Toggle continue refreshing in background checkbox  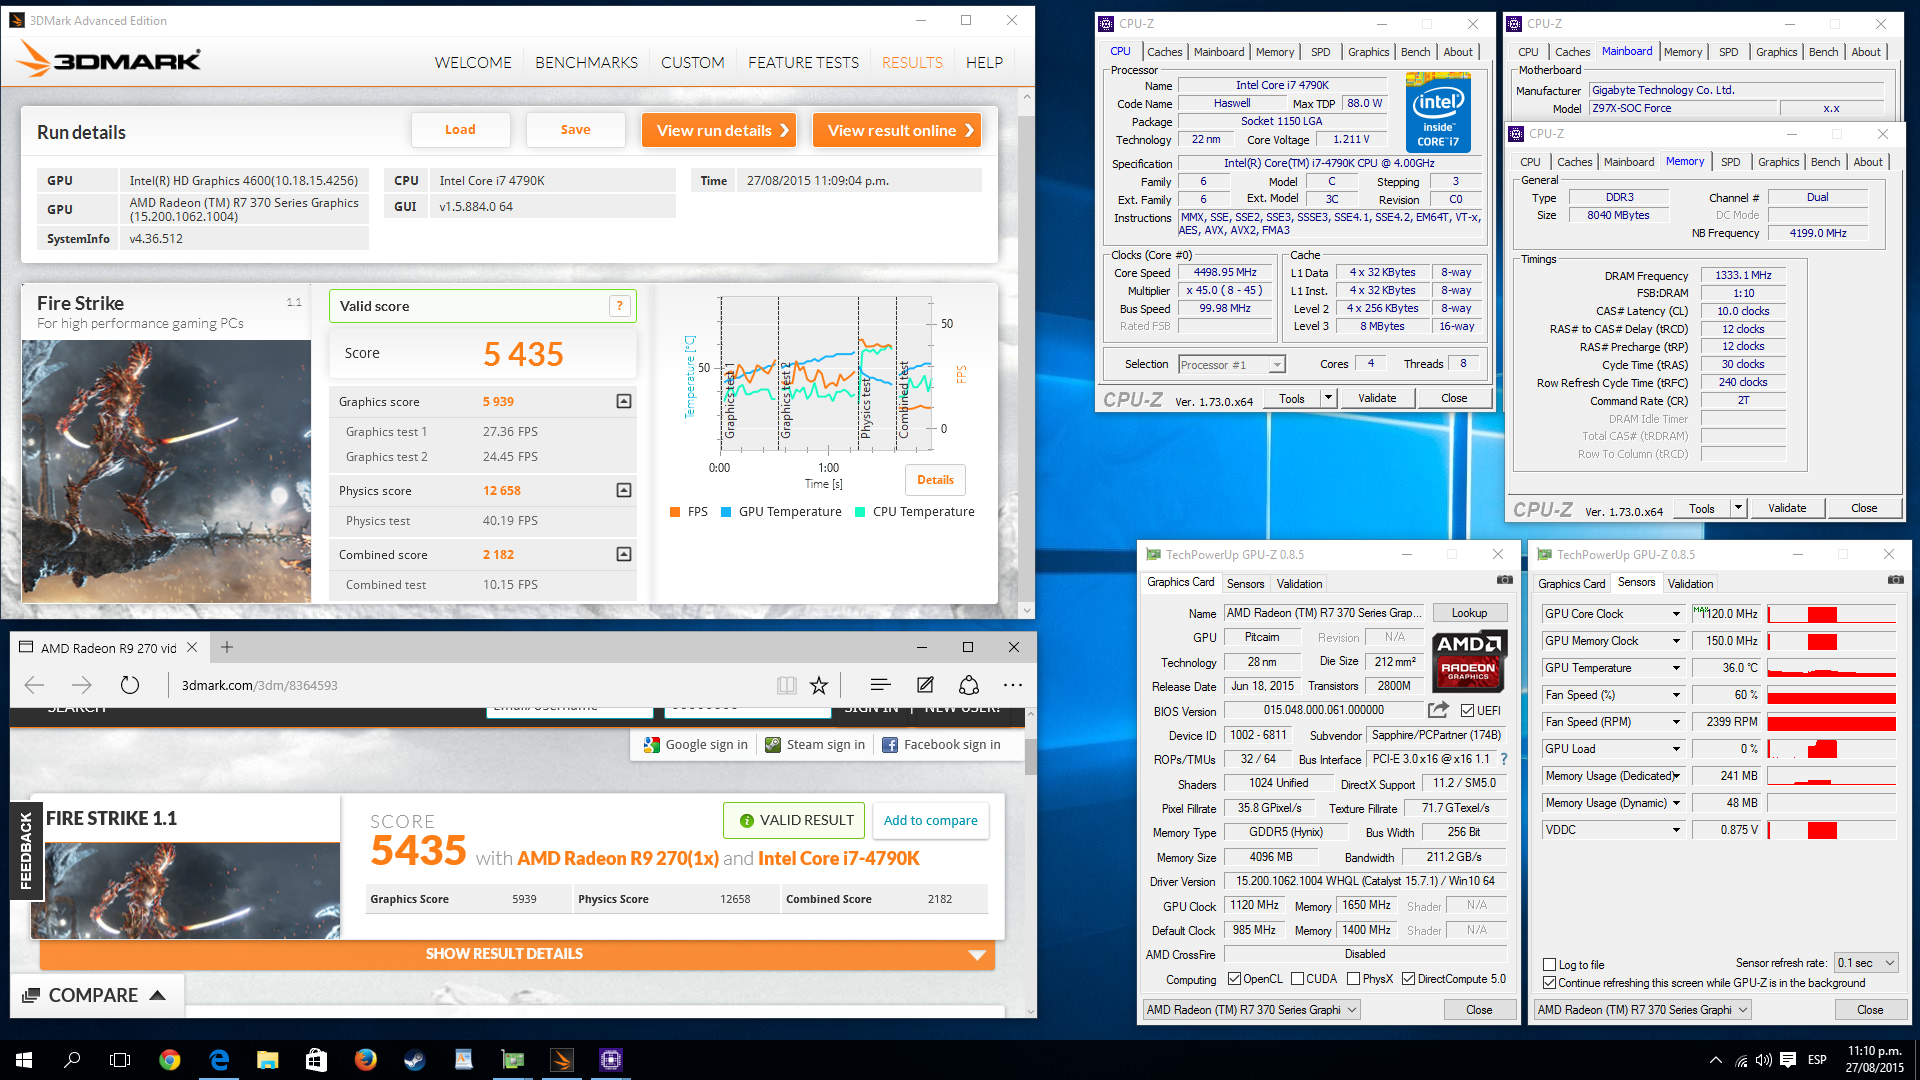[x=1550, y=983]
